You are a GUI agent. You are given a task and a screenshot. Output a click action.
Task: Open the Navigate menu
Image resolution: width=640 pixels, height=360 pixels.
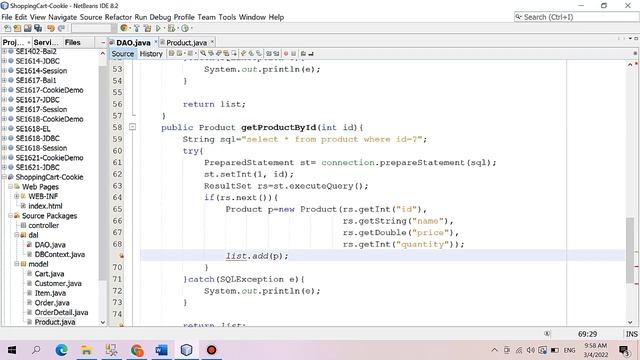(x=62, y=17)
